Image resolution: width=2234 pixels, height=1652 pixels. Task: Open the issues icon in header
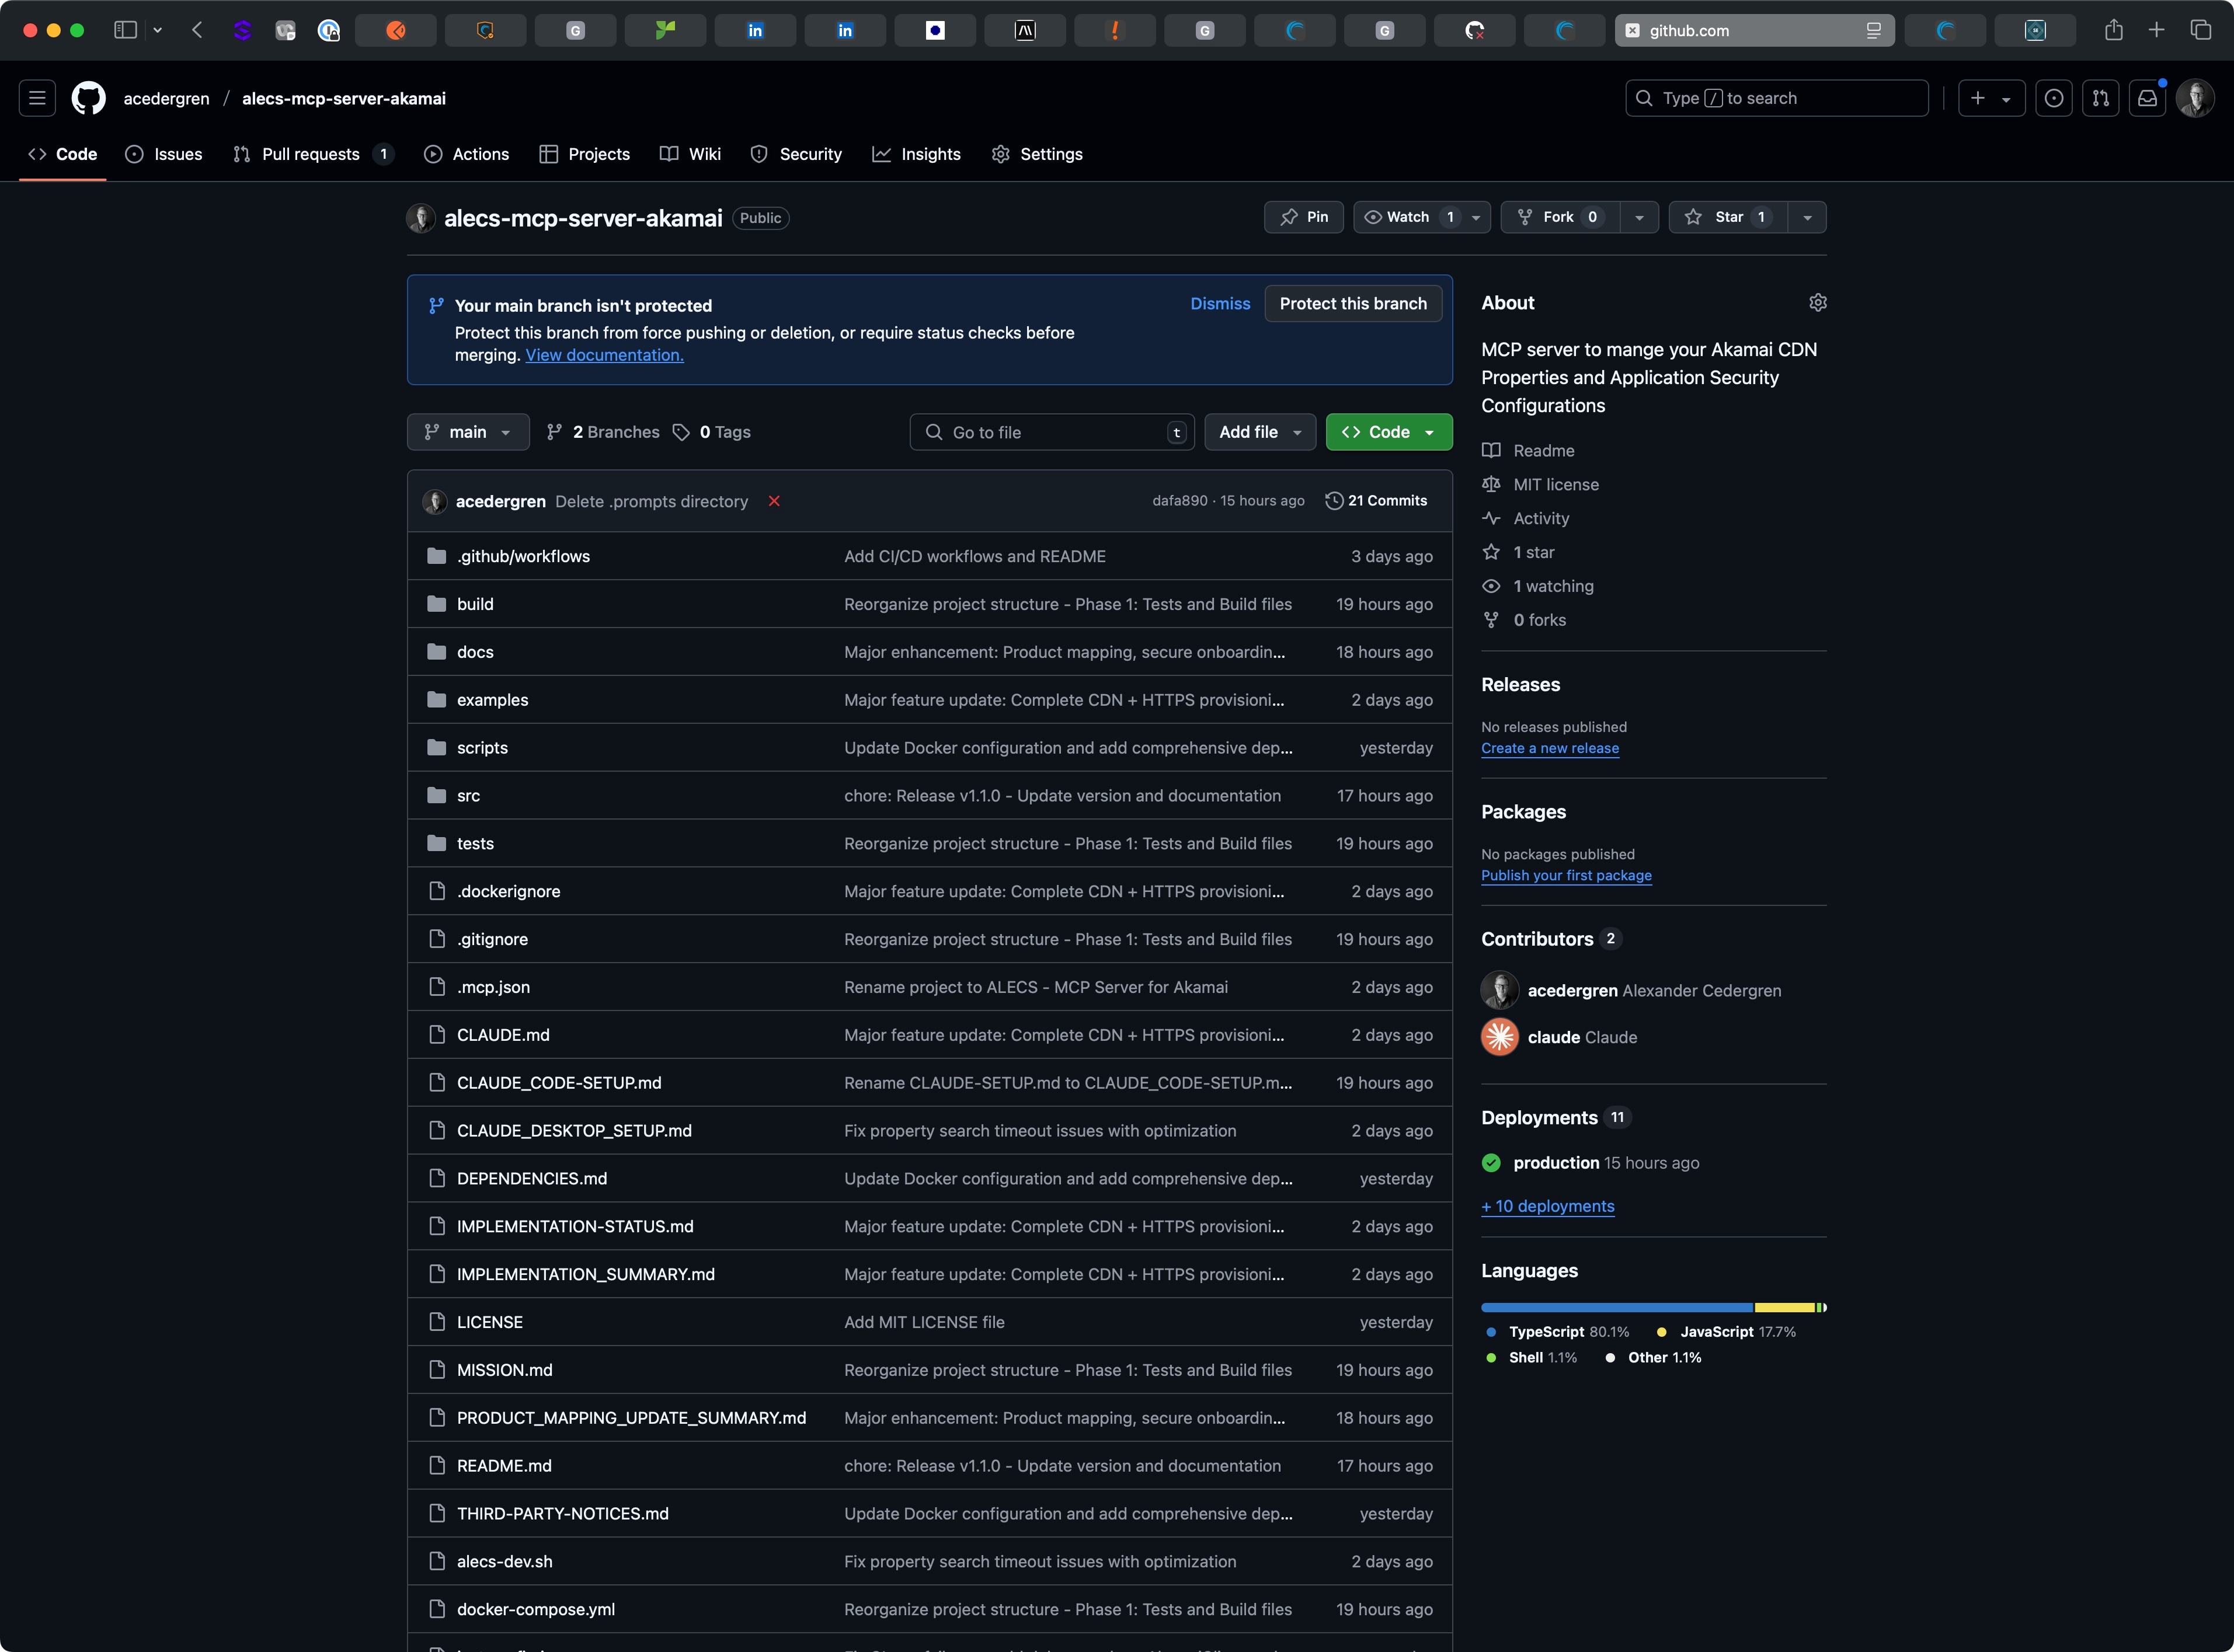[x=2054, y=98]
